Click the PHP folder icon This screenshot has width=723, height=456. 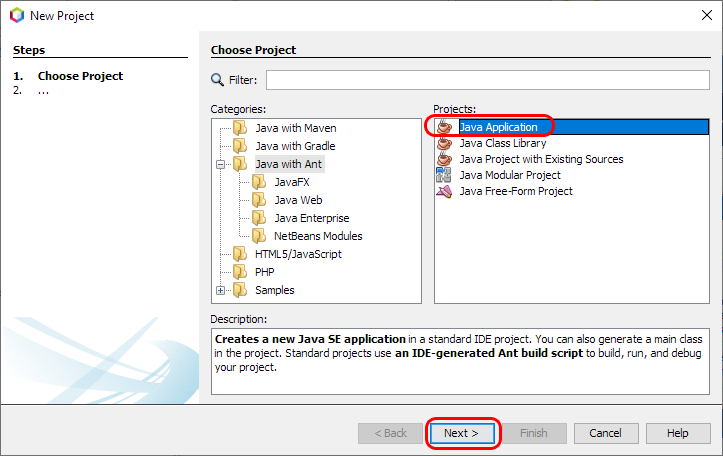point(240,272)
